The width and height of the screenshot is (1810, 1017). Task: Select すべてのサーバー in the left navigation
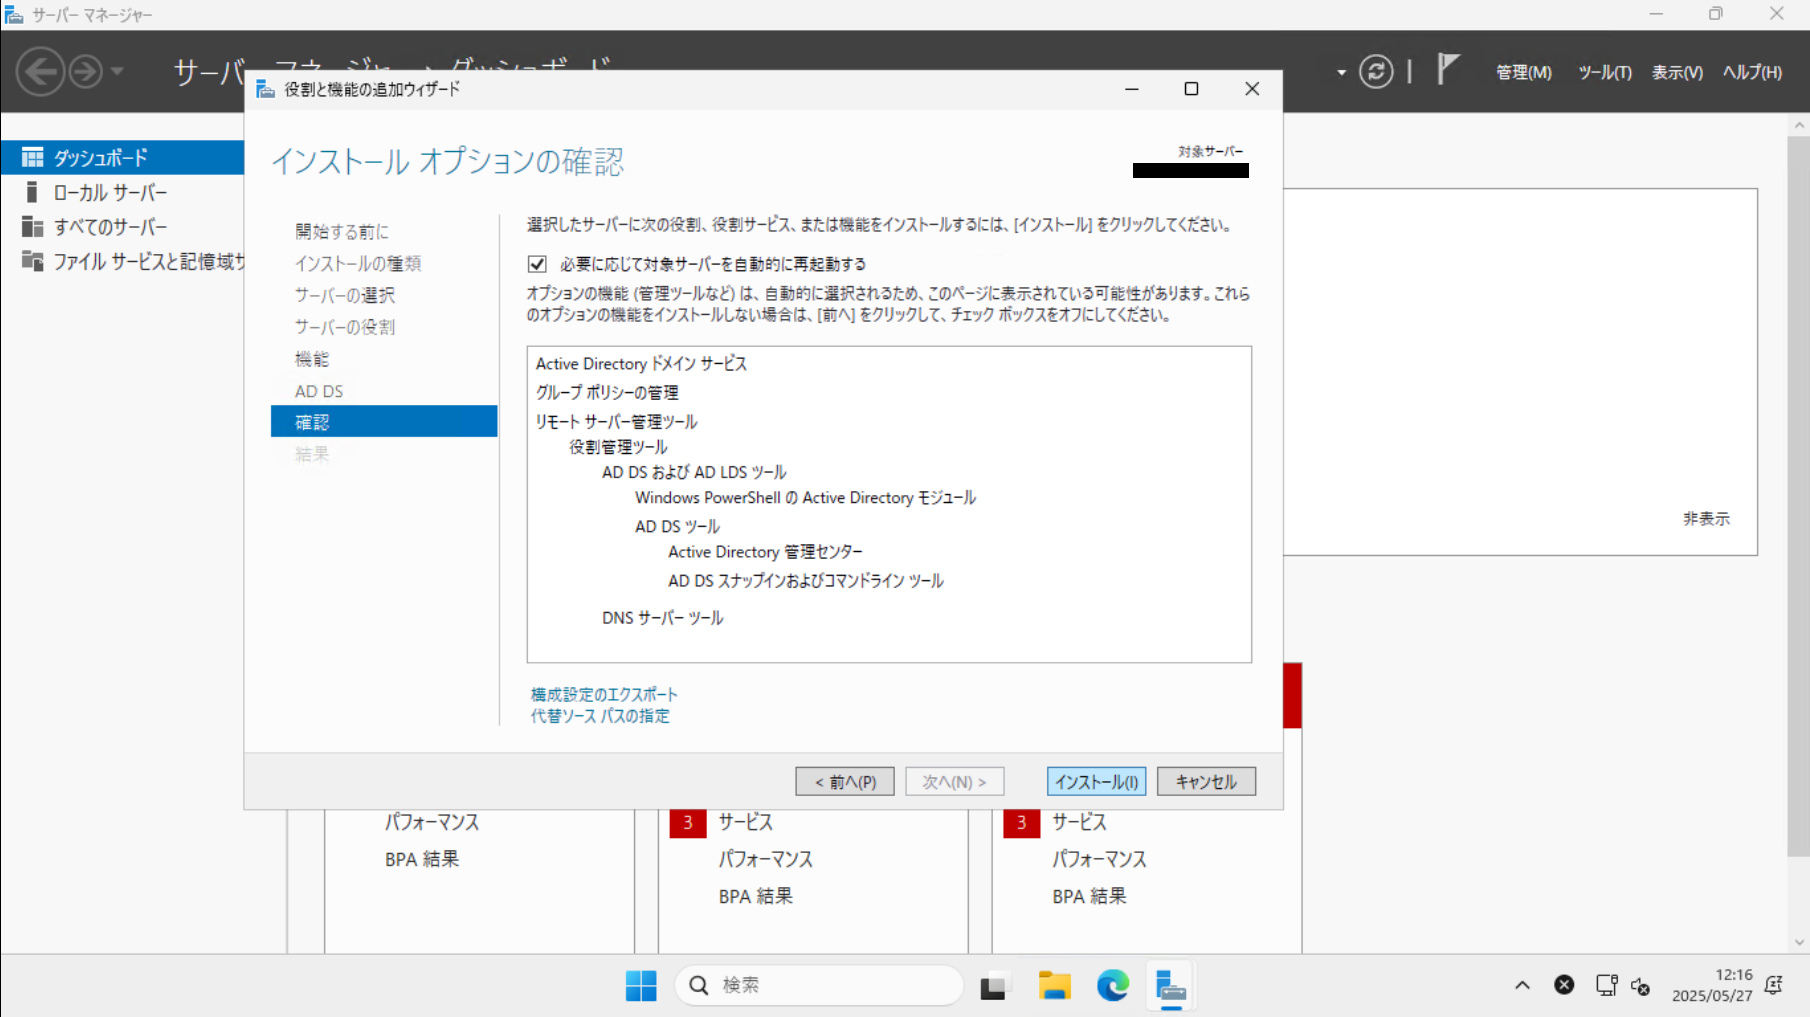click(x=110, y=227)
